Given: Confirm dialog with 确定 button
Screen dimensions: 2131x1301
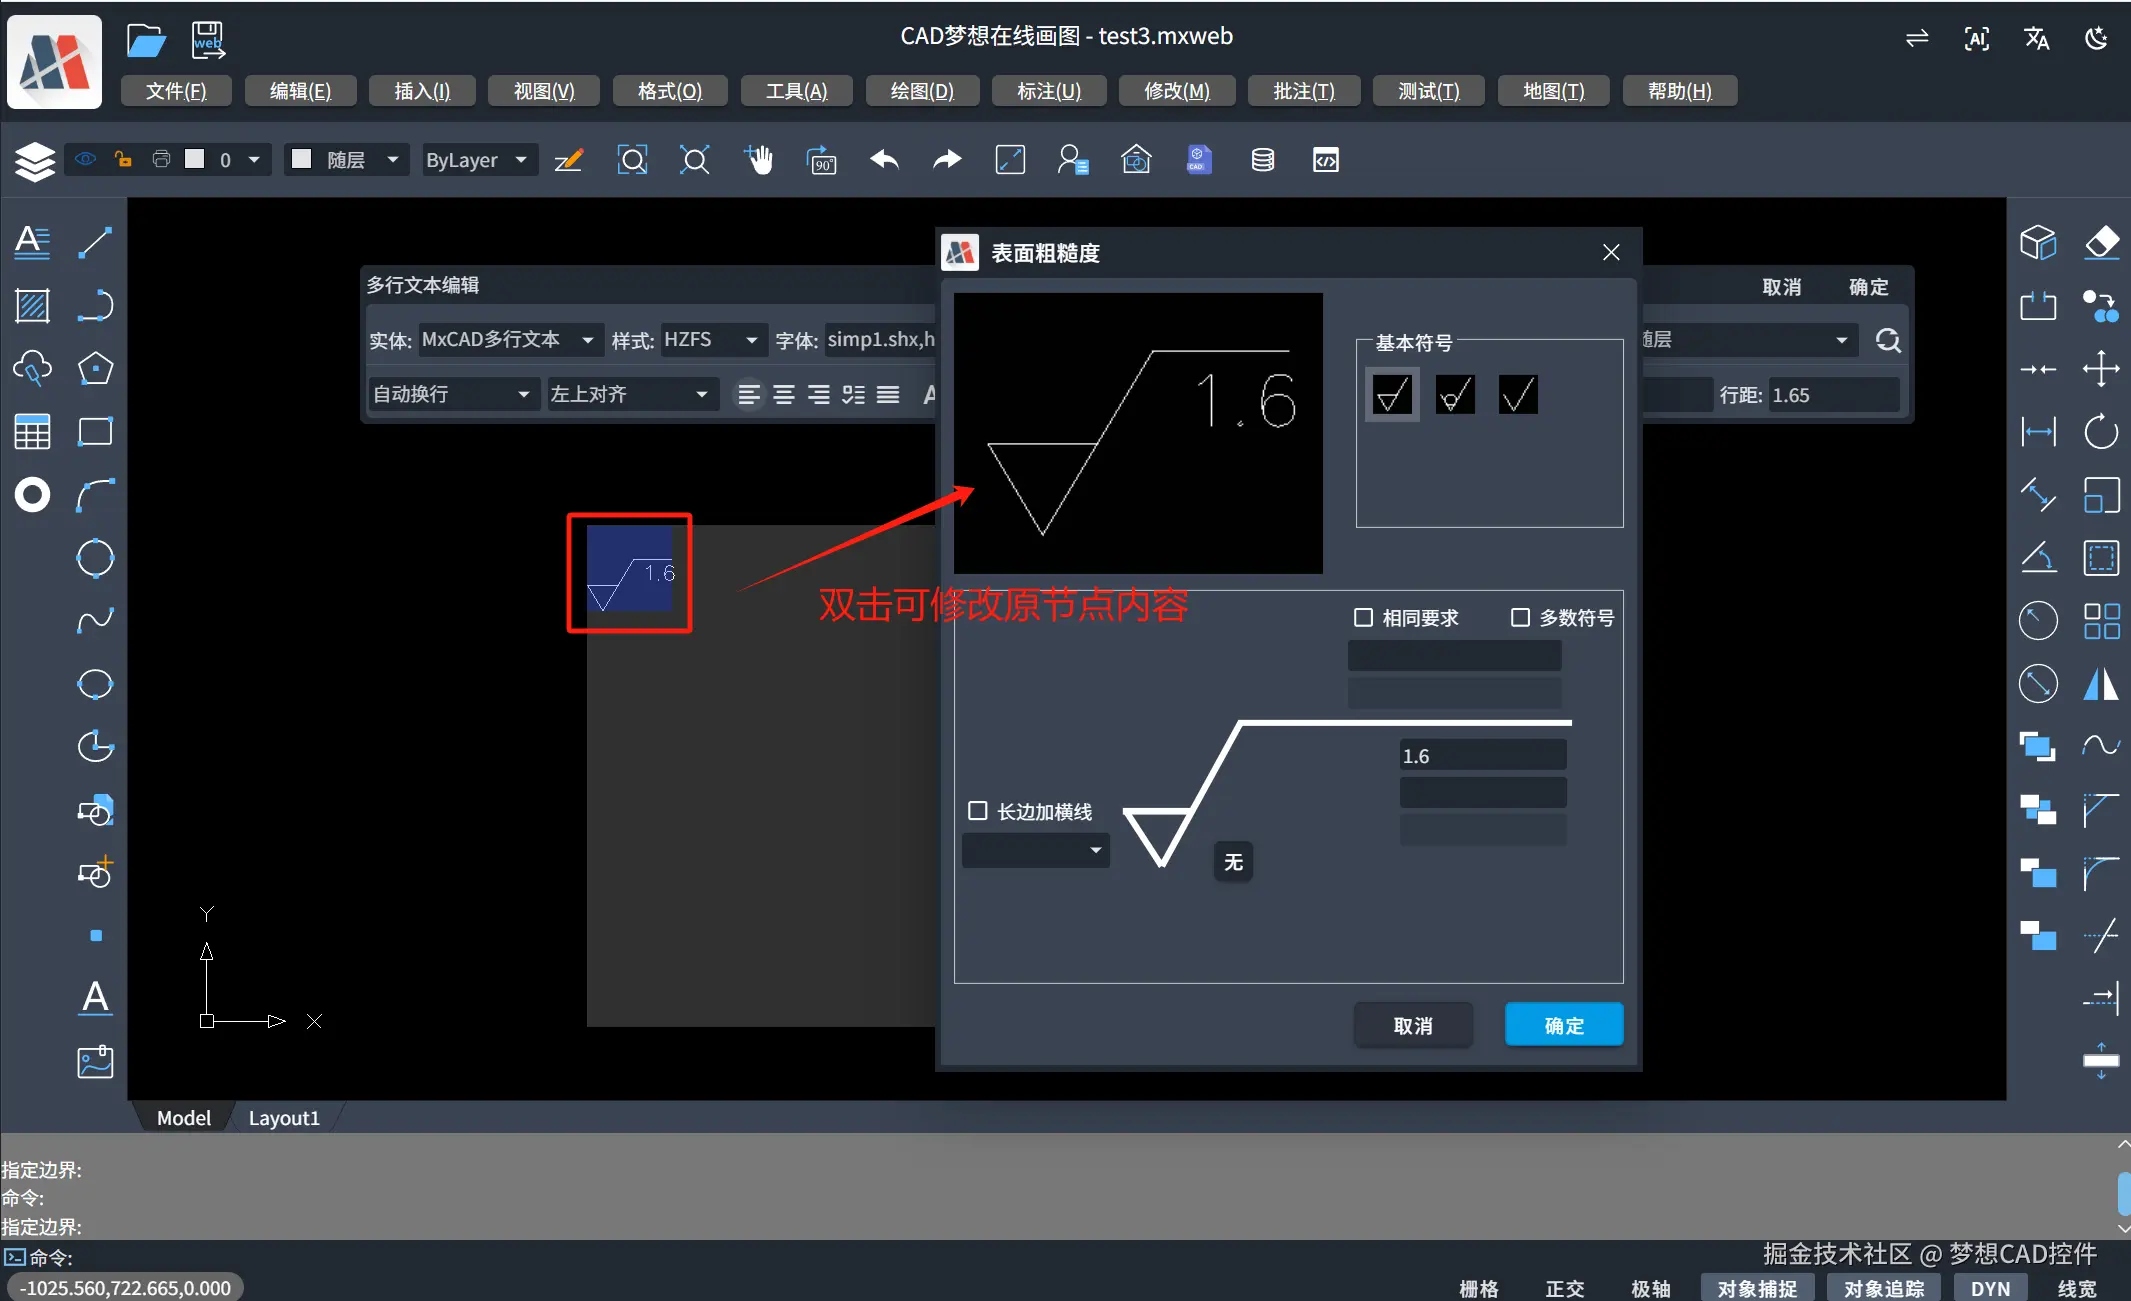Looking at the screenshot, I should pos(1563,1024).
